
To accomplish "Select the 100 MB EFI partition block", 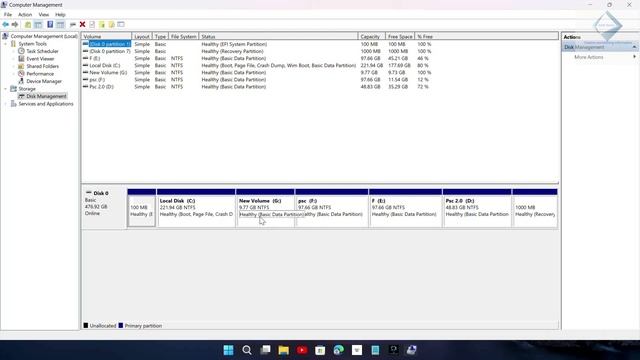I will pyautogui.click(x=142, y=209).
